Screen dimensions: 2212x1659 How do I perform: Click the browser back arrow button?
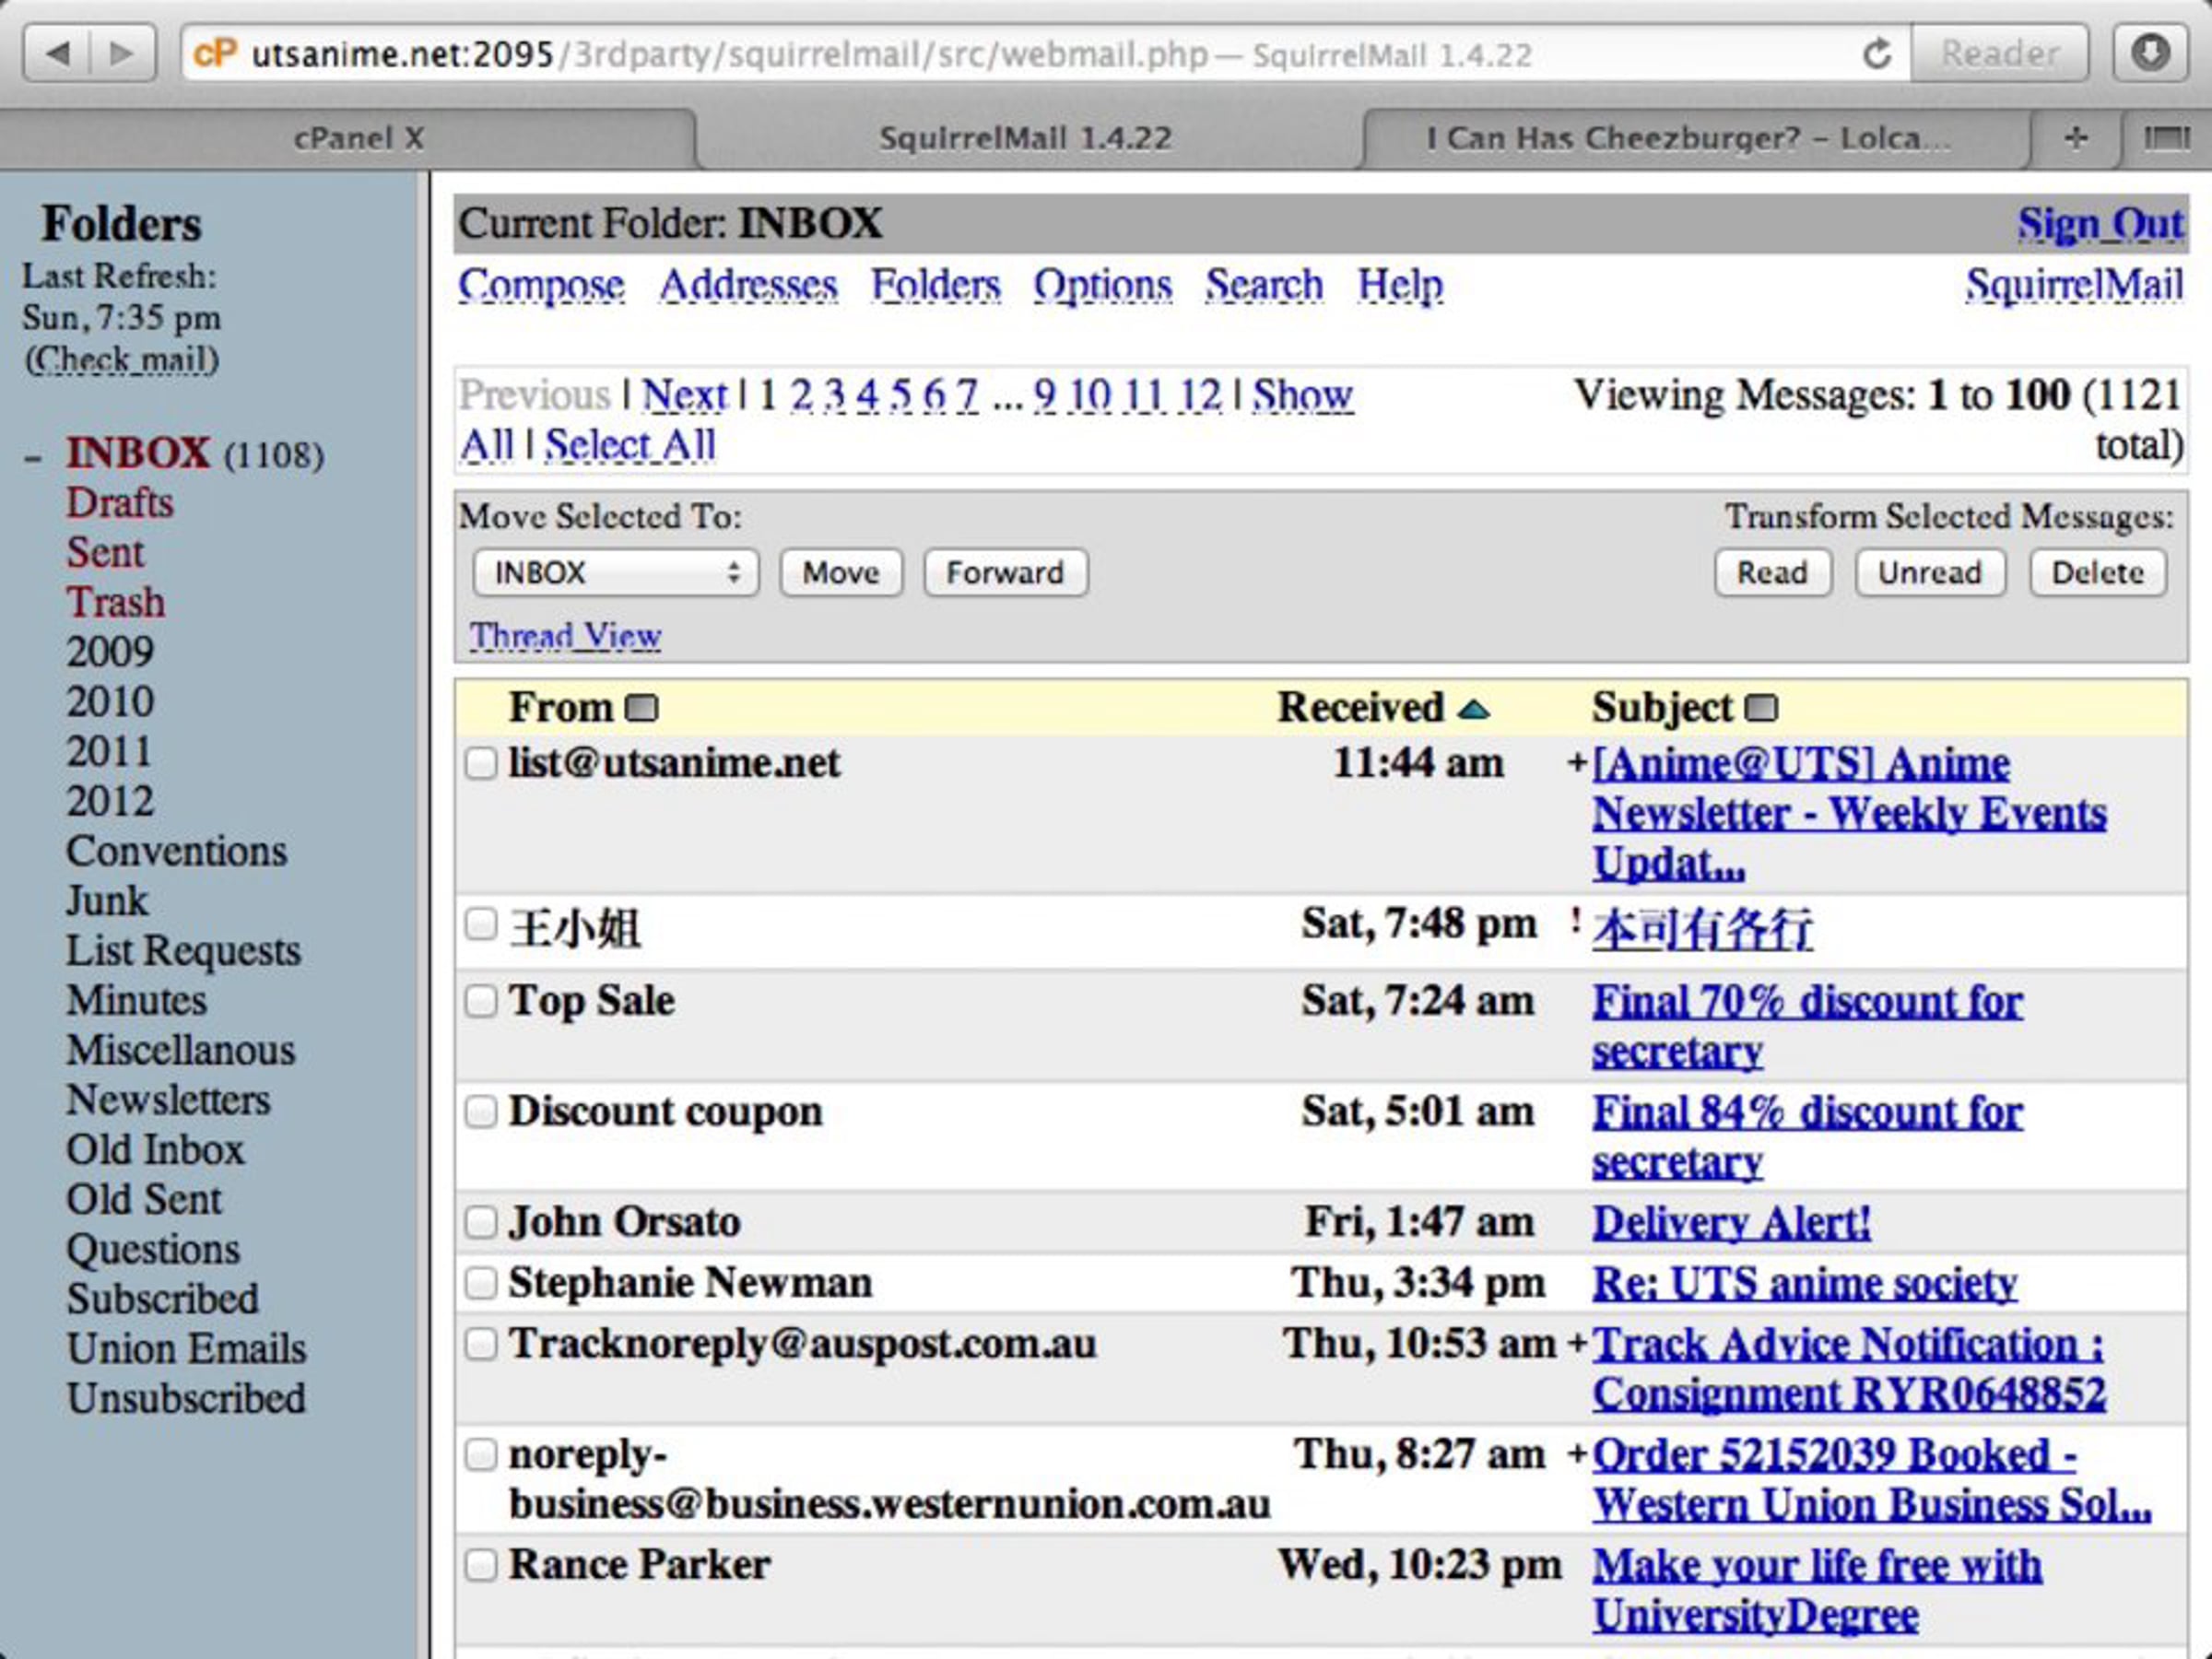pos(58,52)
